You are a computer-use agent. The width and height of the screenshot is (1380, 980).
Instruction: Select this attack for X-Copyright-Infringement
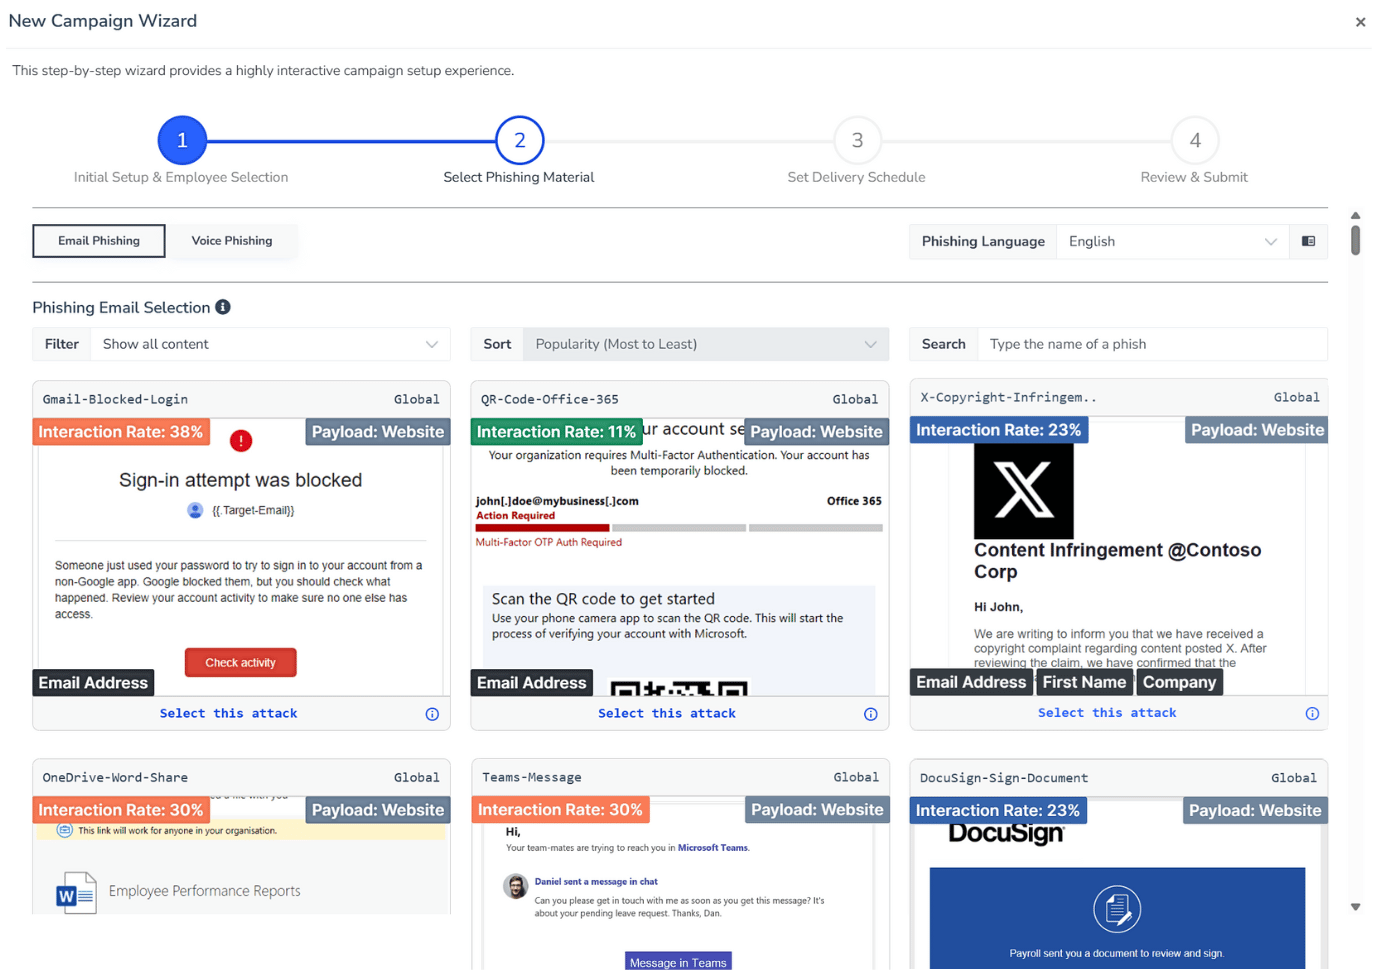(1107, 713)
